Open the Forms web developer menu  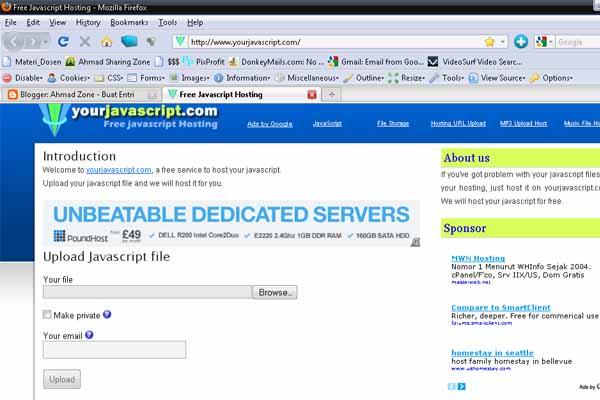point(146,78)
